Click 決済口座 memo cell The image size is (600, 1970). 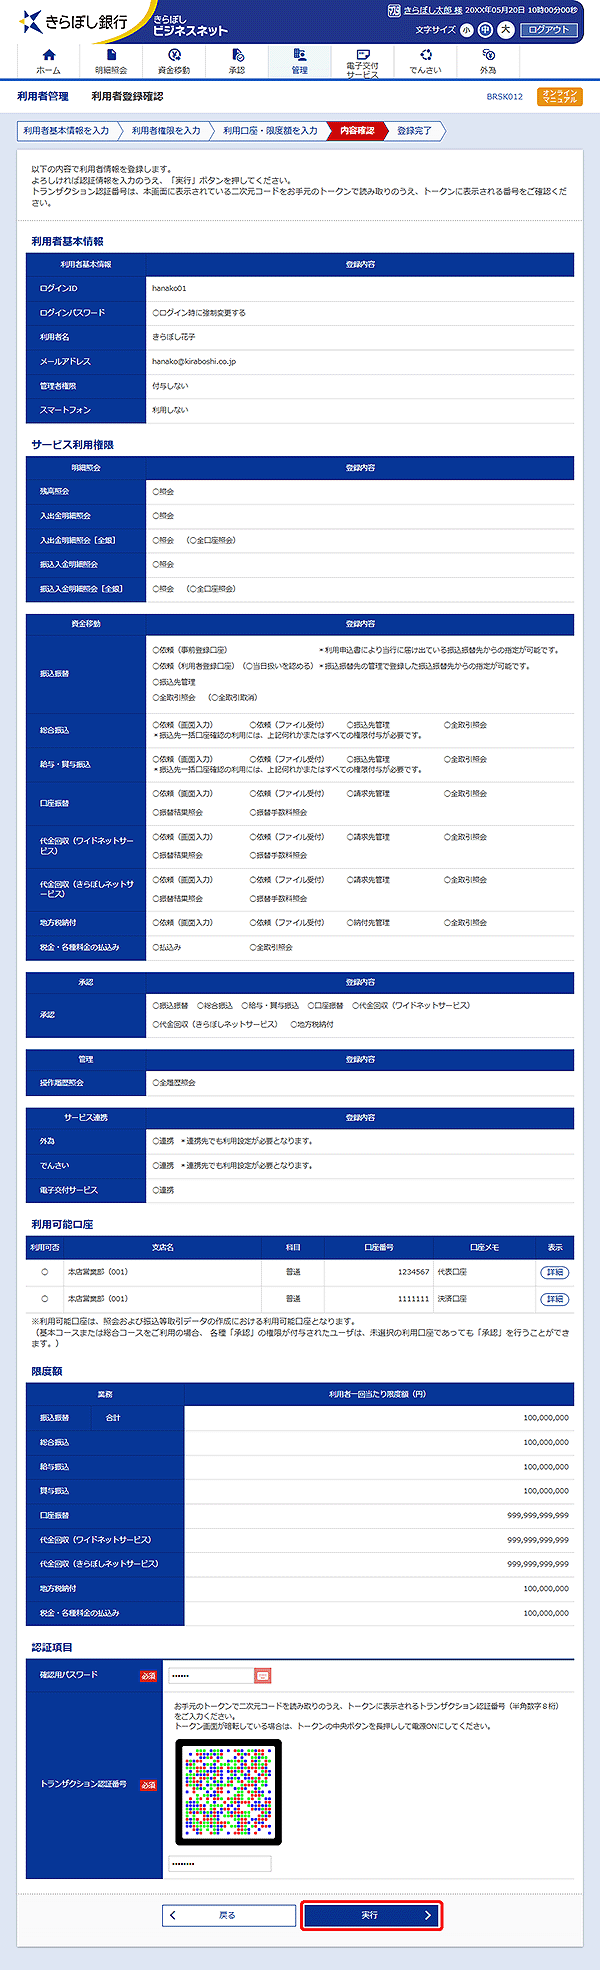(452, 1299)
